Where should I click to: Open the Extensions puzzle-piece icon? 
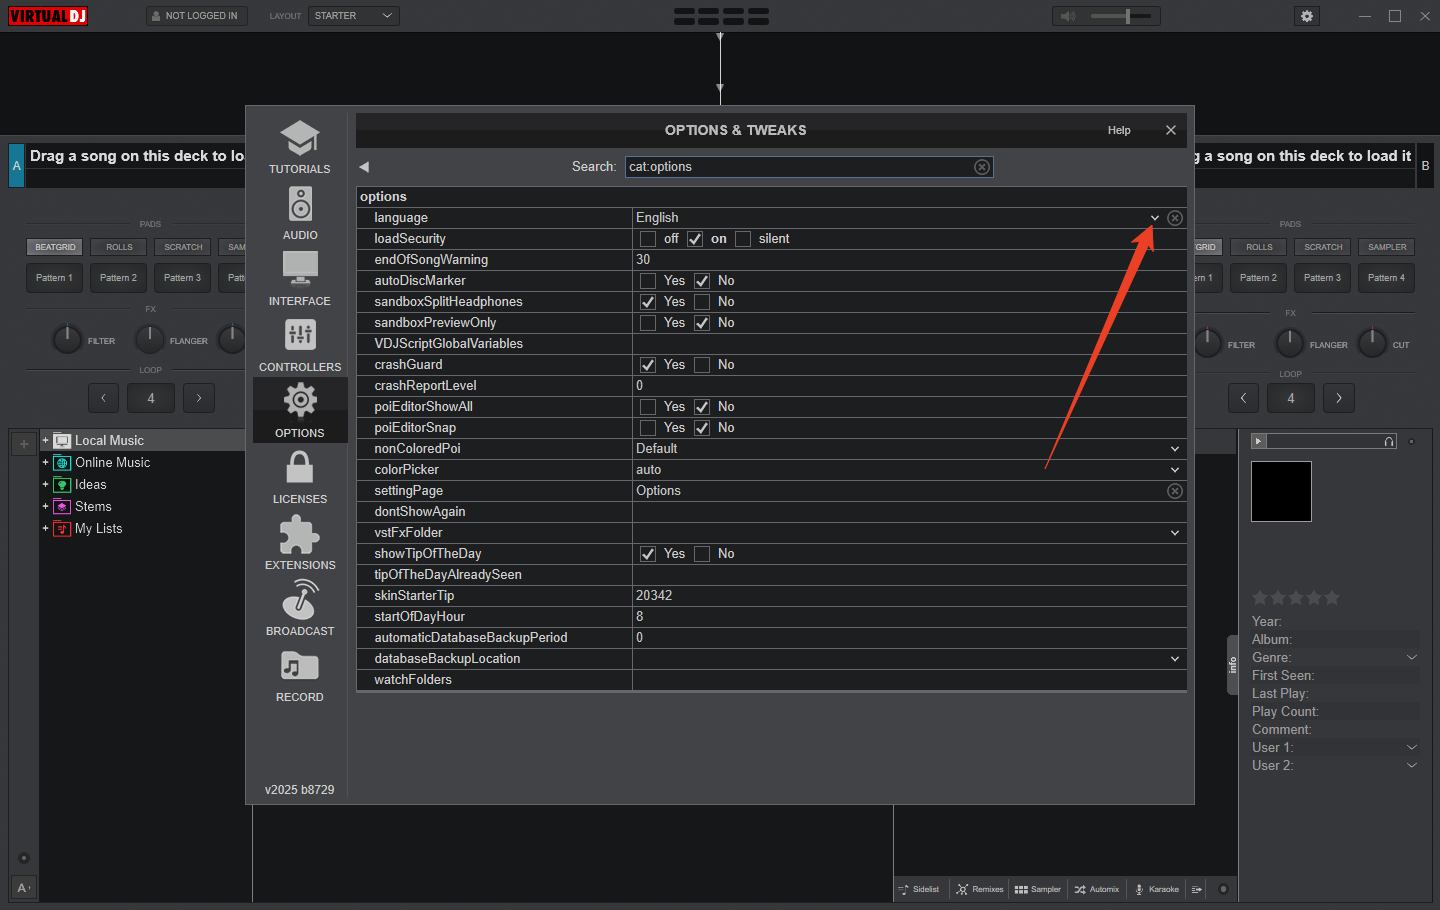point(300,534)
